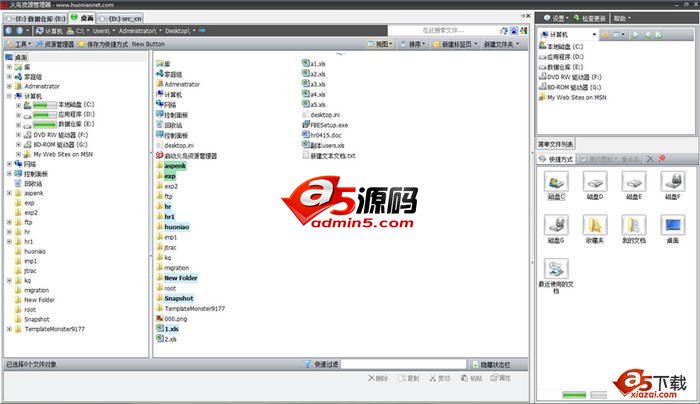This screenshot has height=404, width=700.
Task: Expand the 网络 node in folder tree
Action: [x=9, y=164]
